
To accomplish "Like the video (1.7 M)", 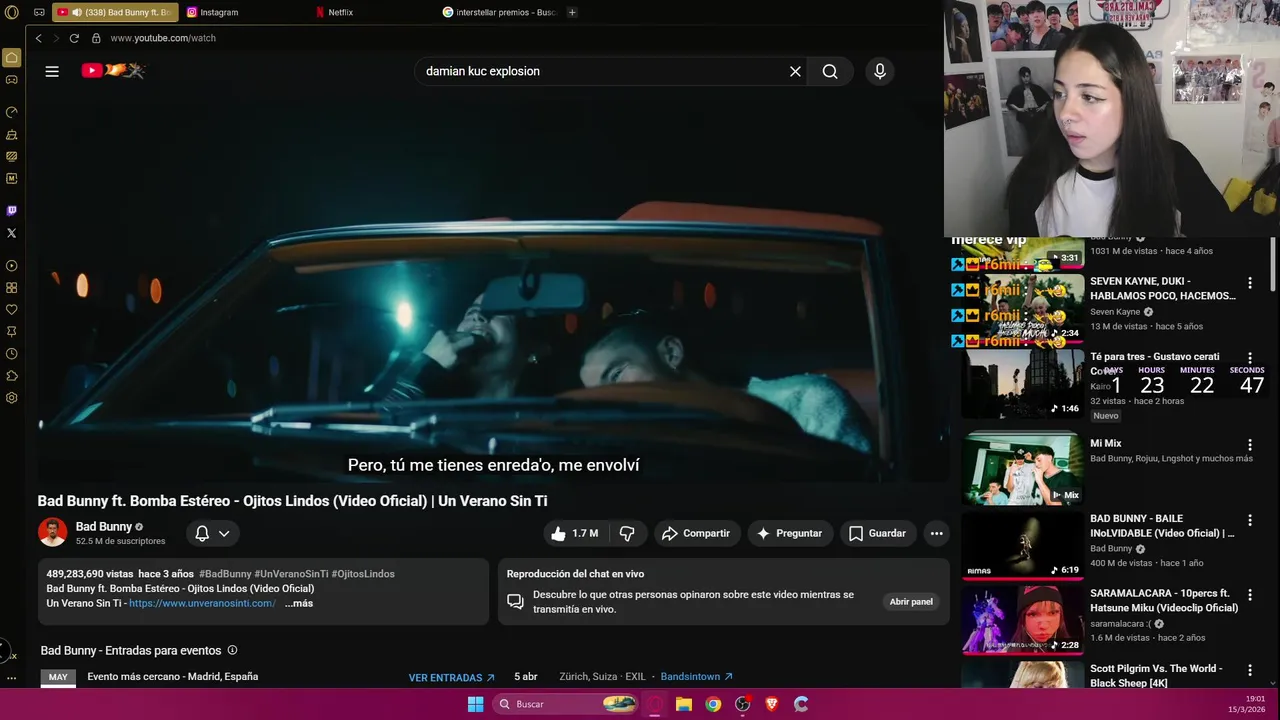I will coord(575,533).
